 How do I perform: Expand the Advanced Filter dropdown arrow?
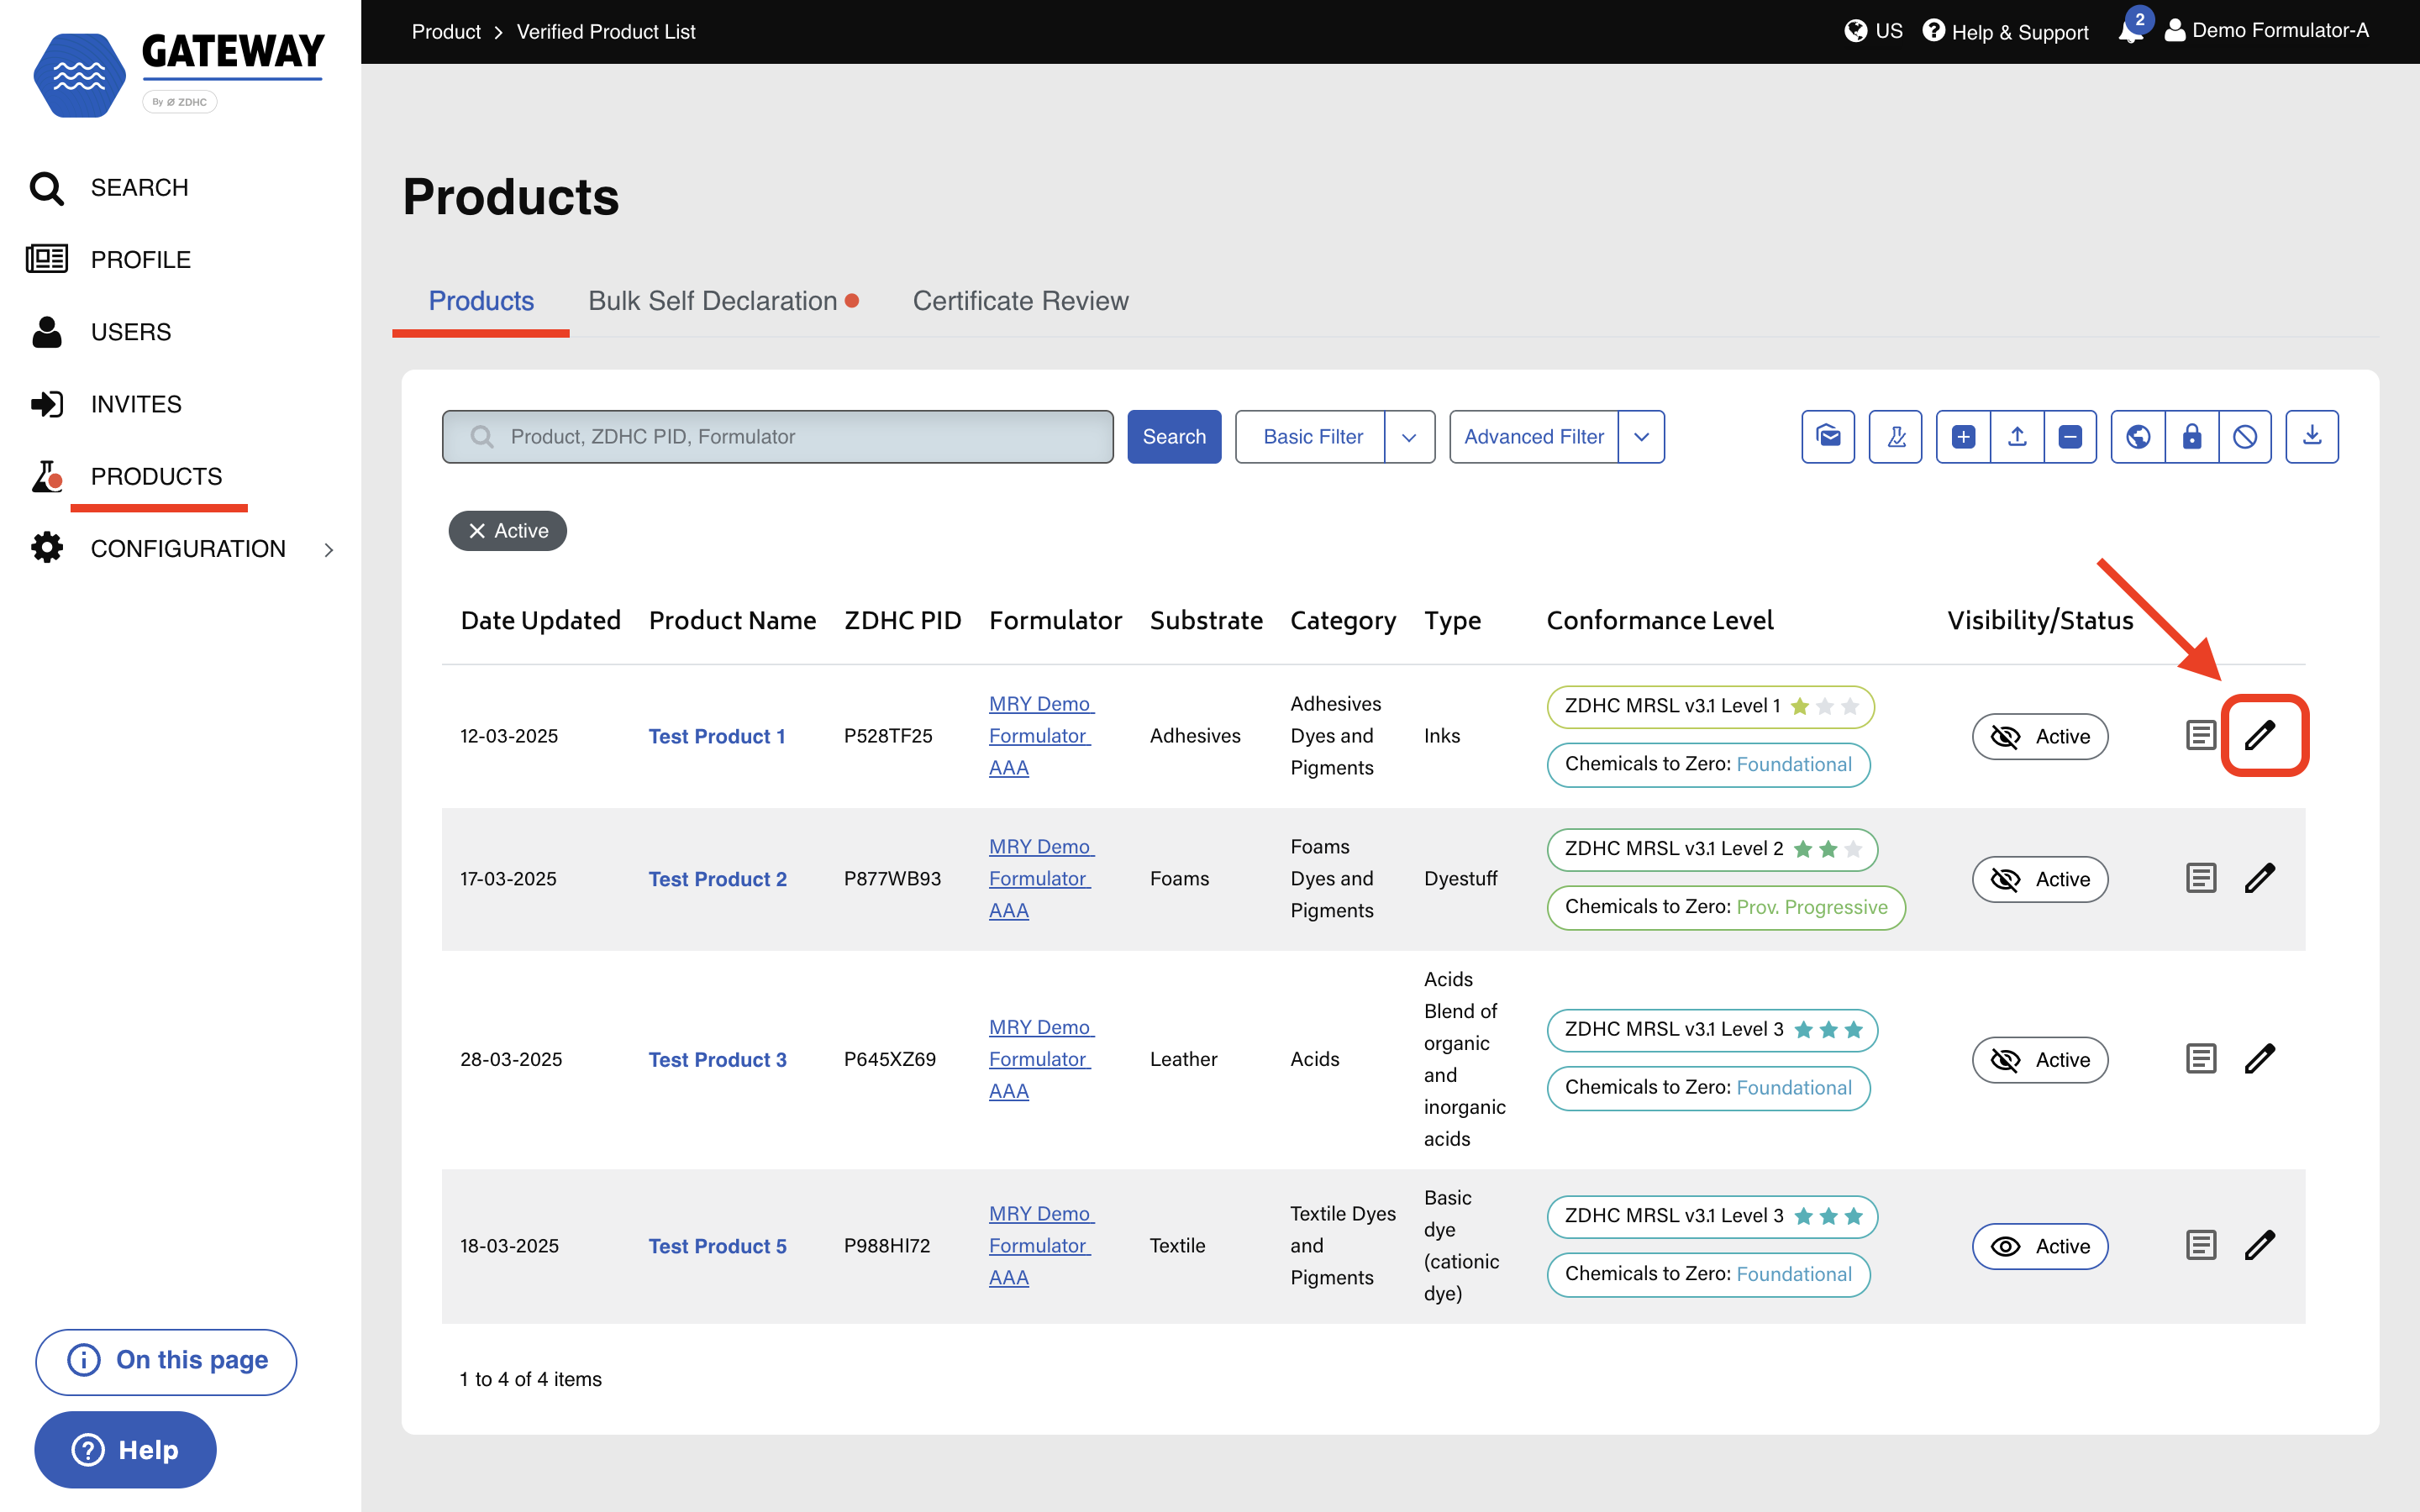(x=1641, y=437)
